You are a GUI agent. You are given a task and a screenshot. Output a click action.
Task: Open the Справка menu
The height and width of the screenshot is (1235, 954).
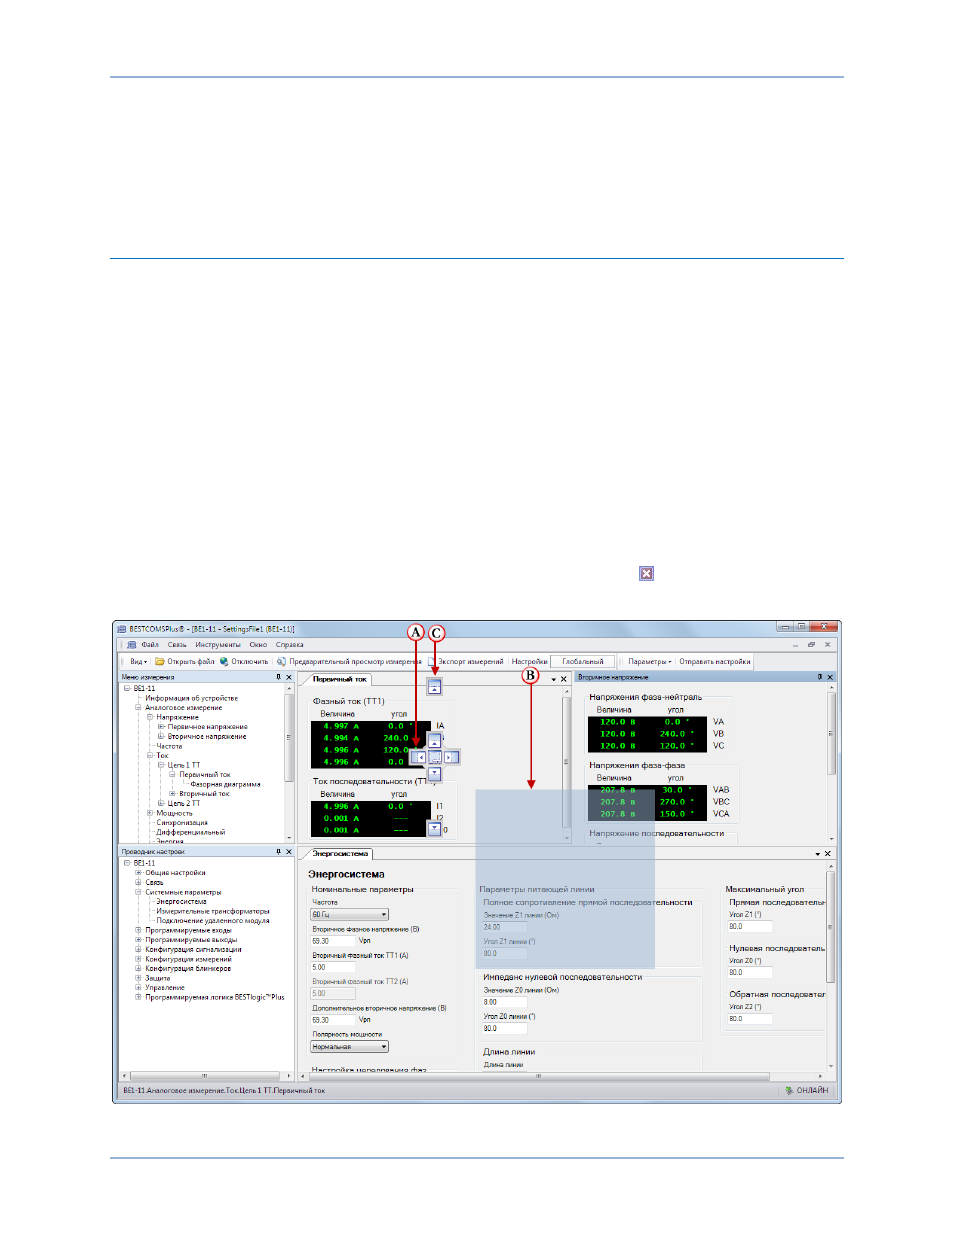(x=290, y=645)
